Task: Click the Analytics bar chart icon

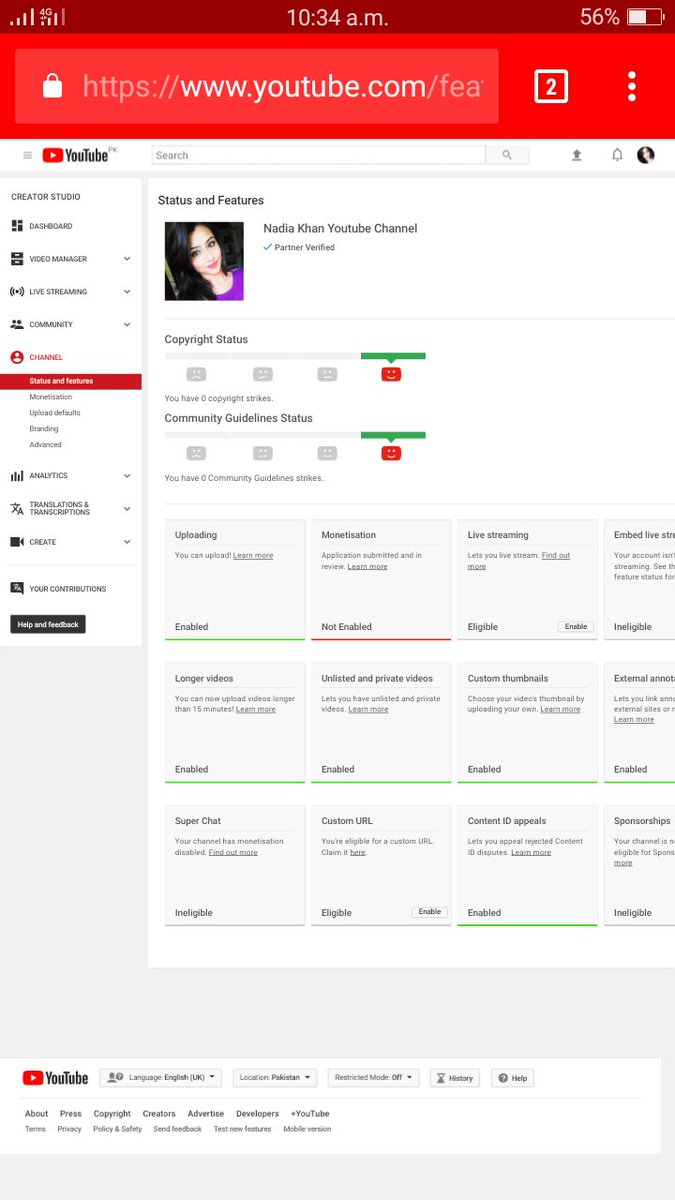Action: [x=17, y=476]
